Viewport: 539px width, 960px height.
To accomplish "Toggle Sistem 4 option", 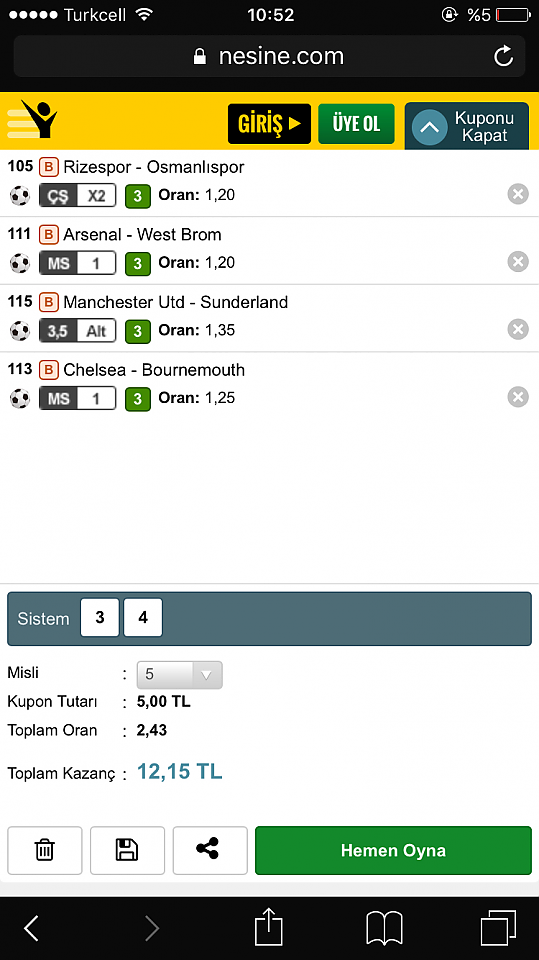I will 143,618.
